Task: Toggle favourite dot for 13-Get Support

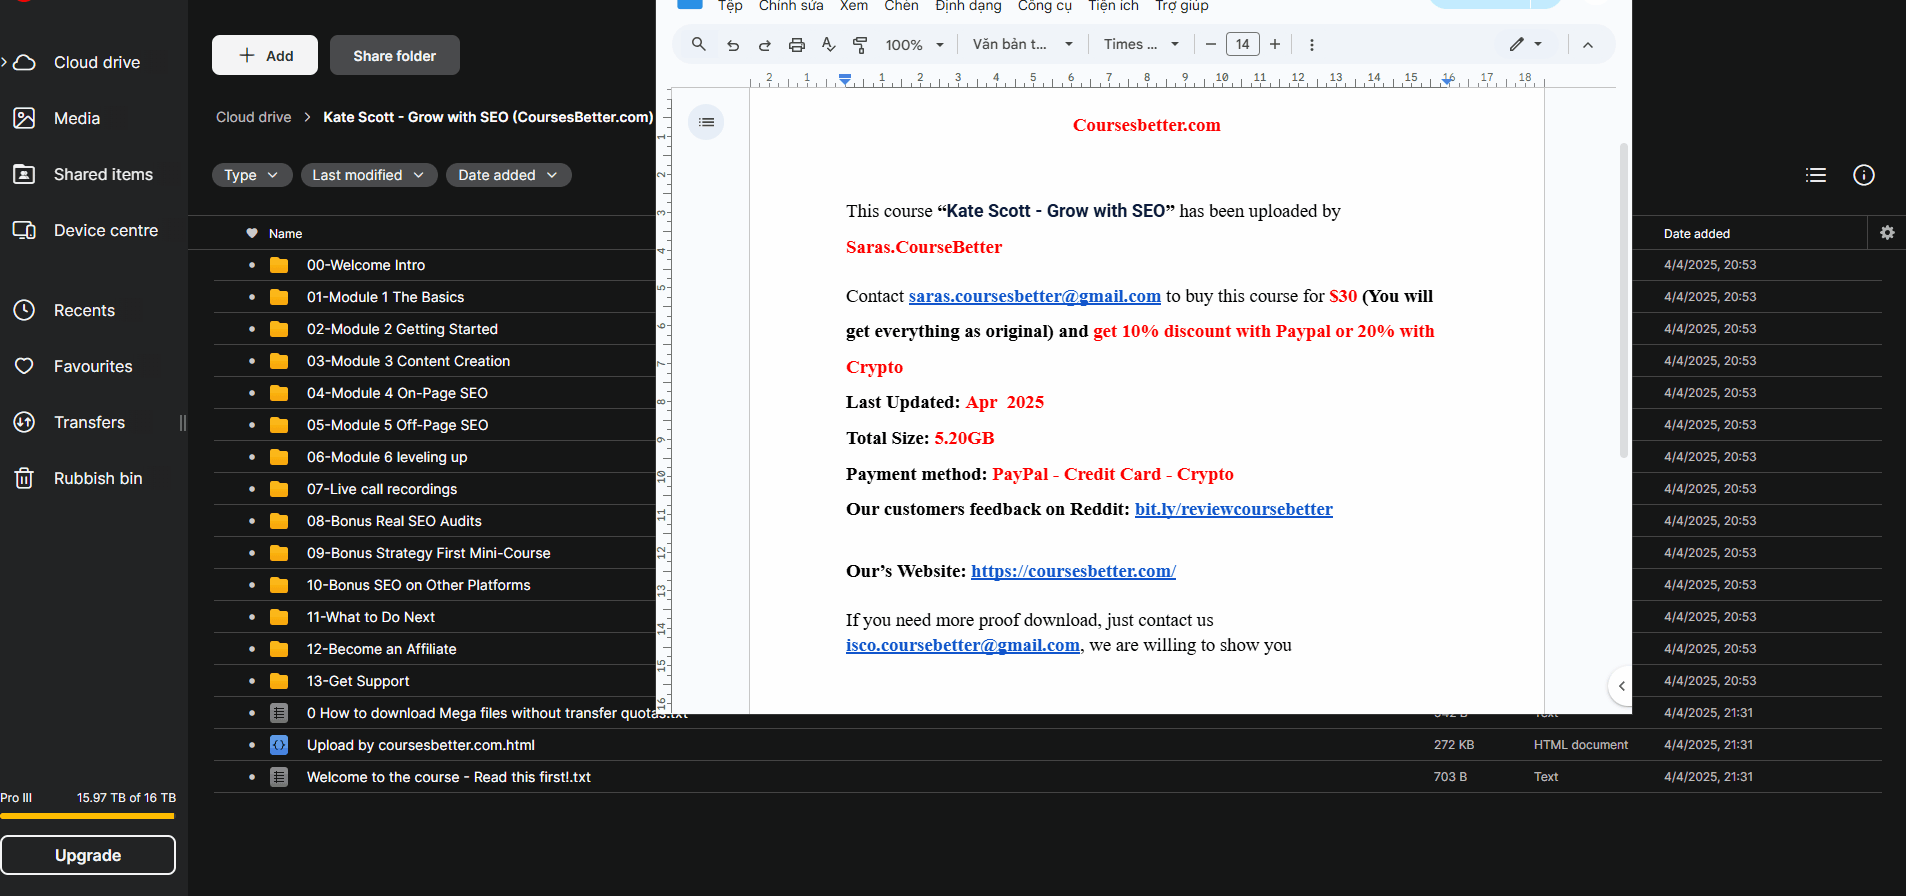Action: (252, 681)
